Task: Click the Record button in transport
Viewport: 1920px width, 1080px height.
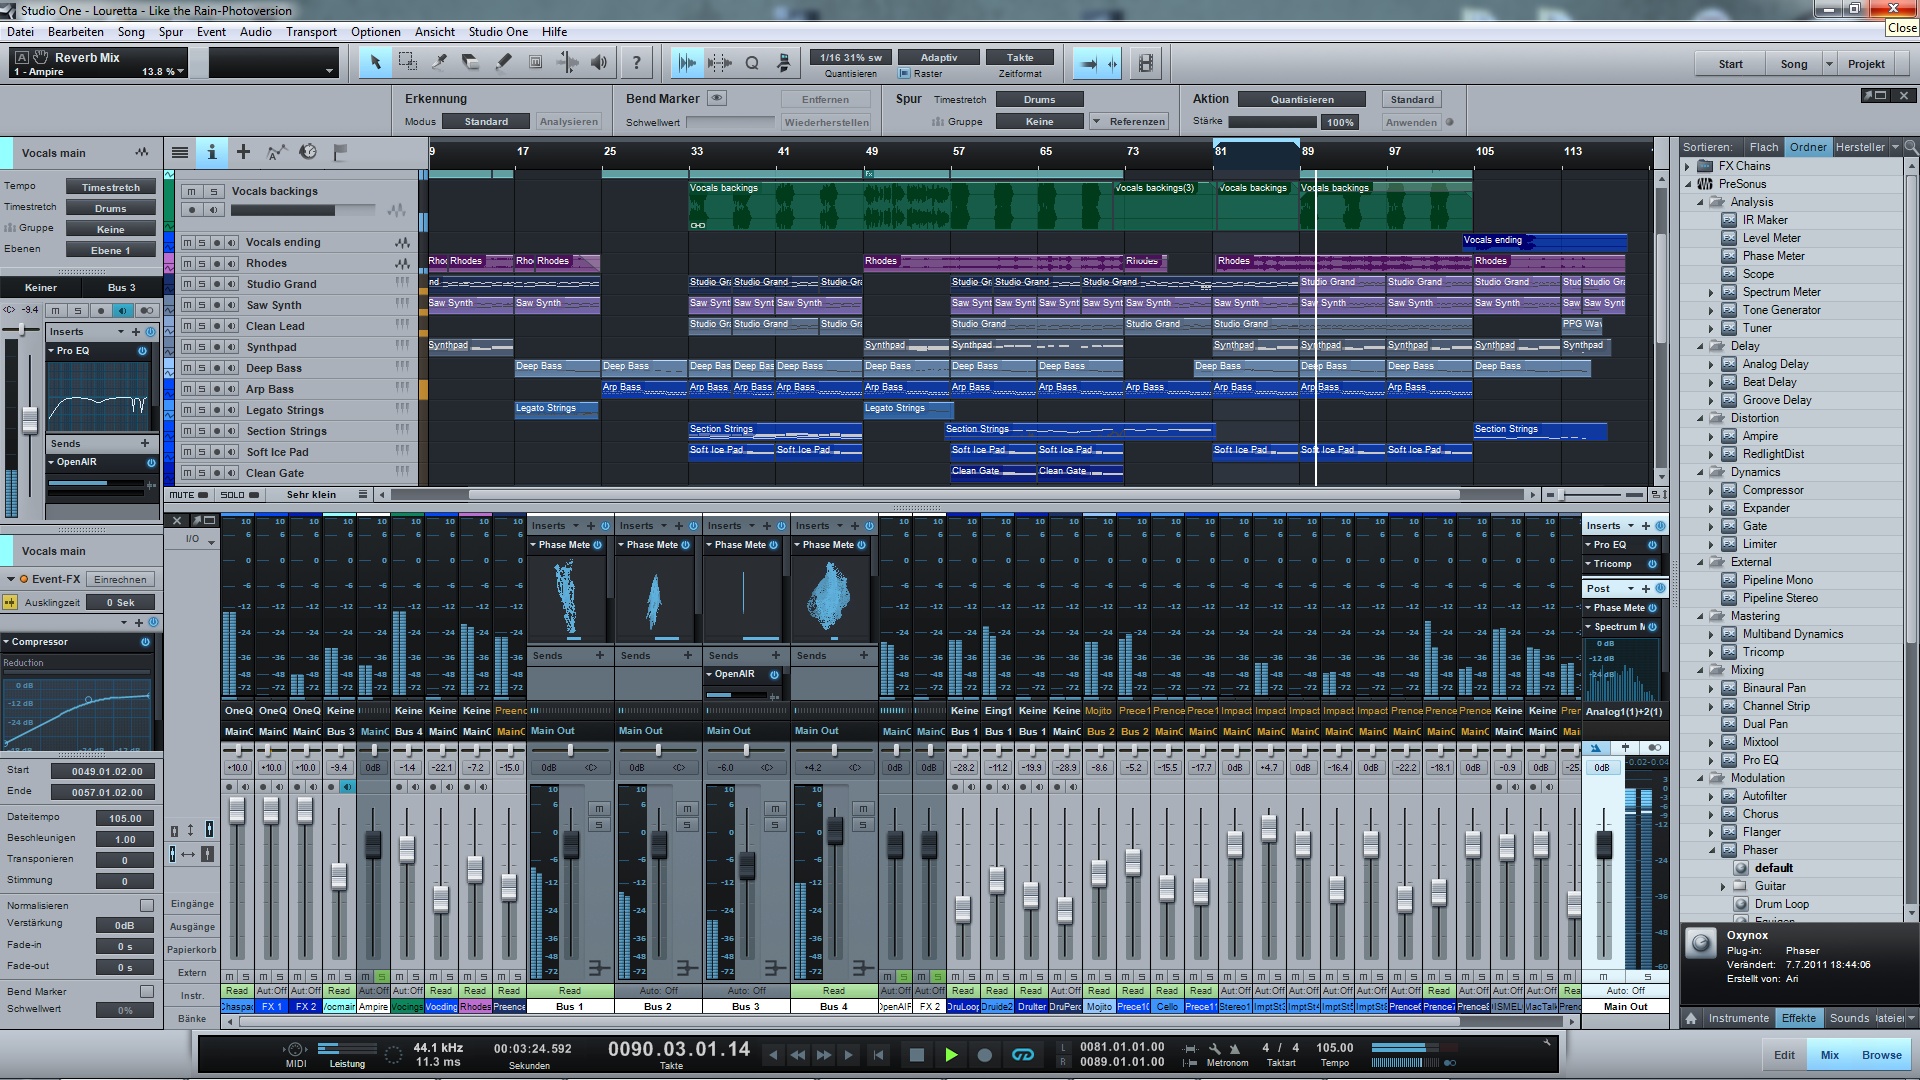Action: click(984, 1054)
